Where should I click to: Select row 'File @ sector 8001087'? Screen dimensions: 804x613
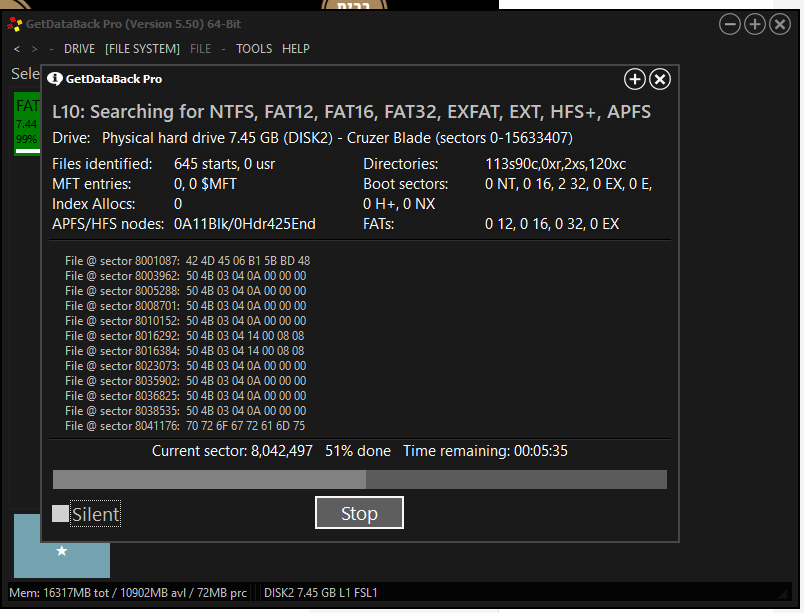[188, 261]
